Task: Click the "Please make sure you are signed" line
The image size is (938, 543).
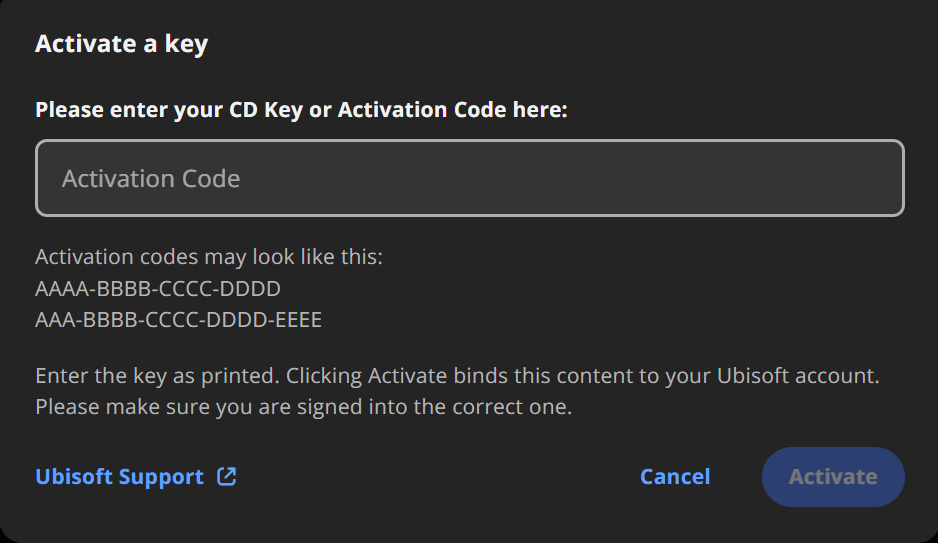Action: (x=303, y=408)
